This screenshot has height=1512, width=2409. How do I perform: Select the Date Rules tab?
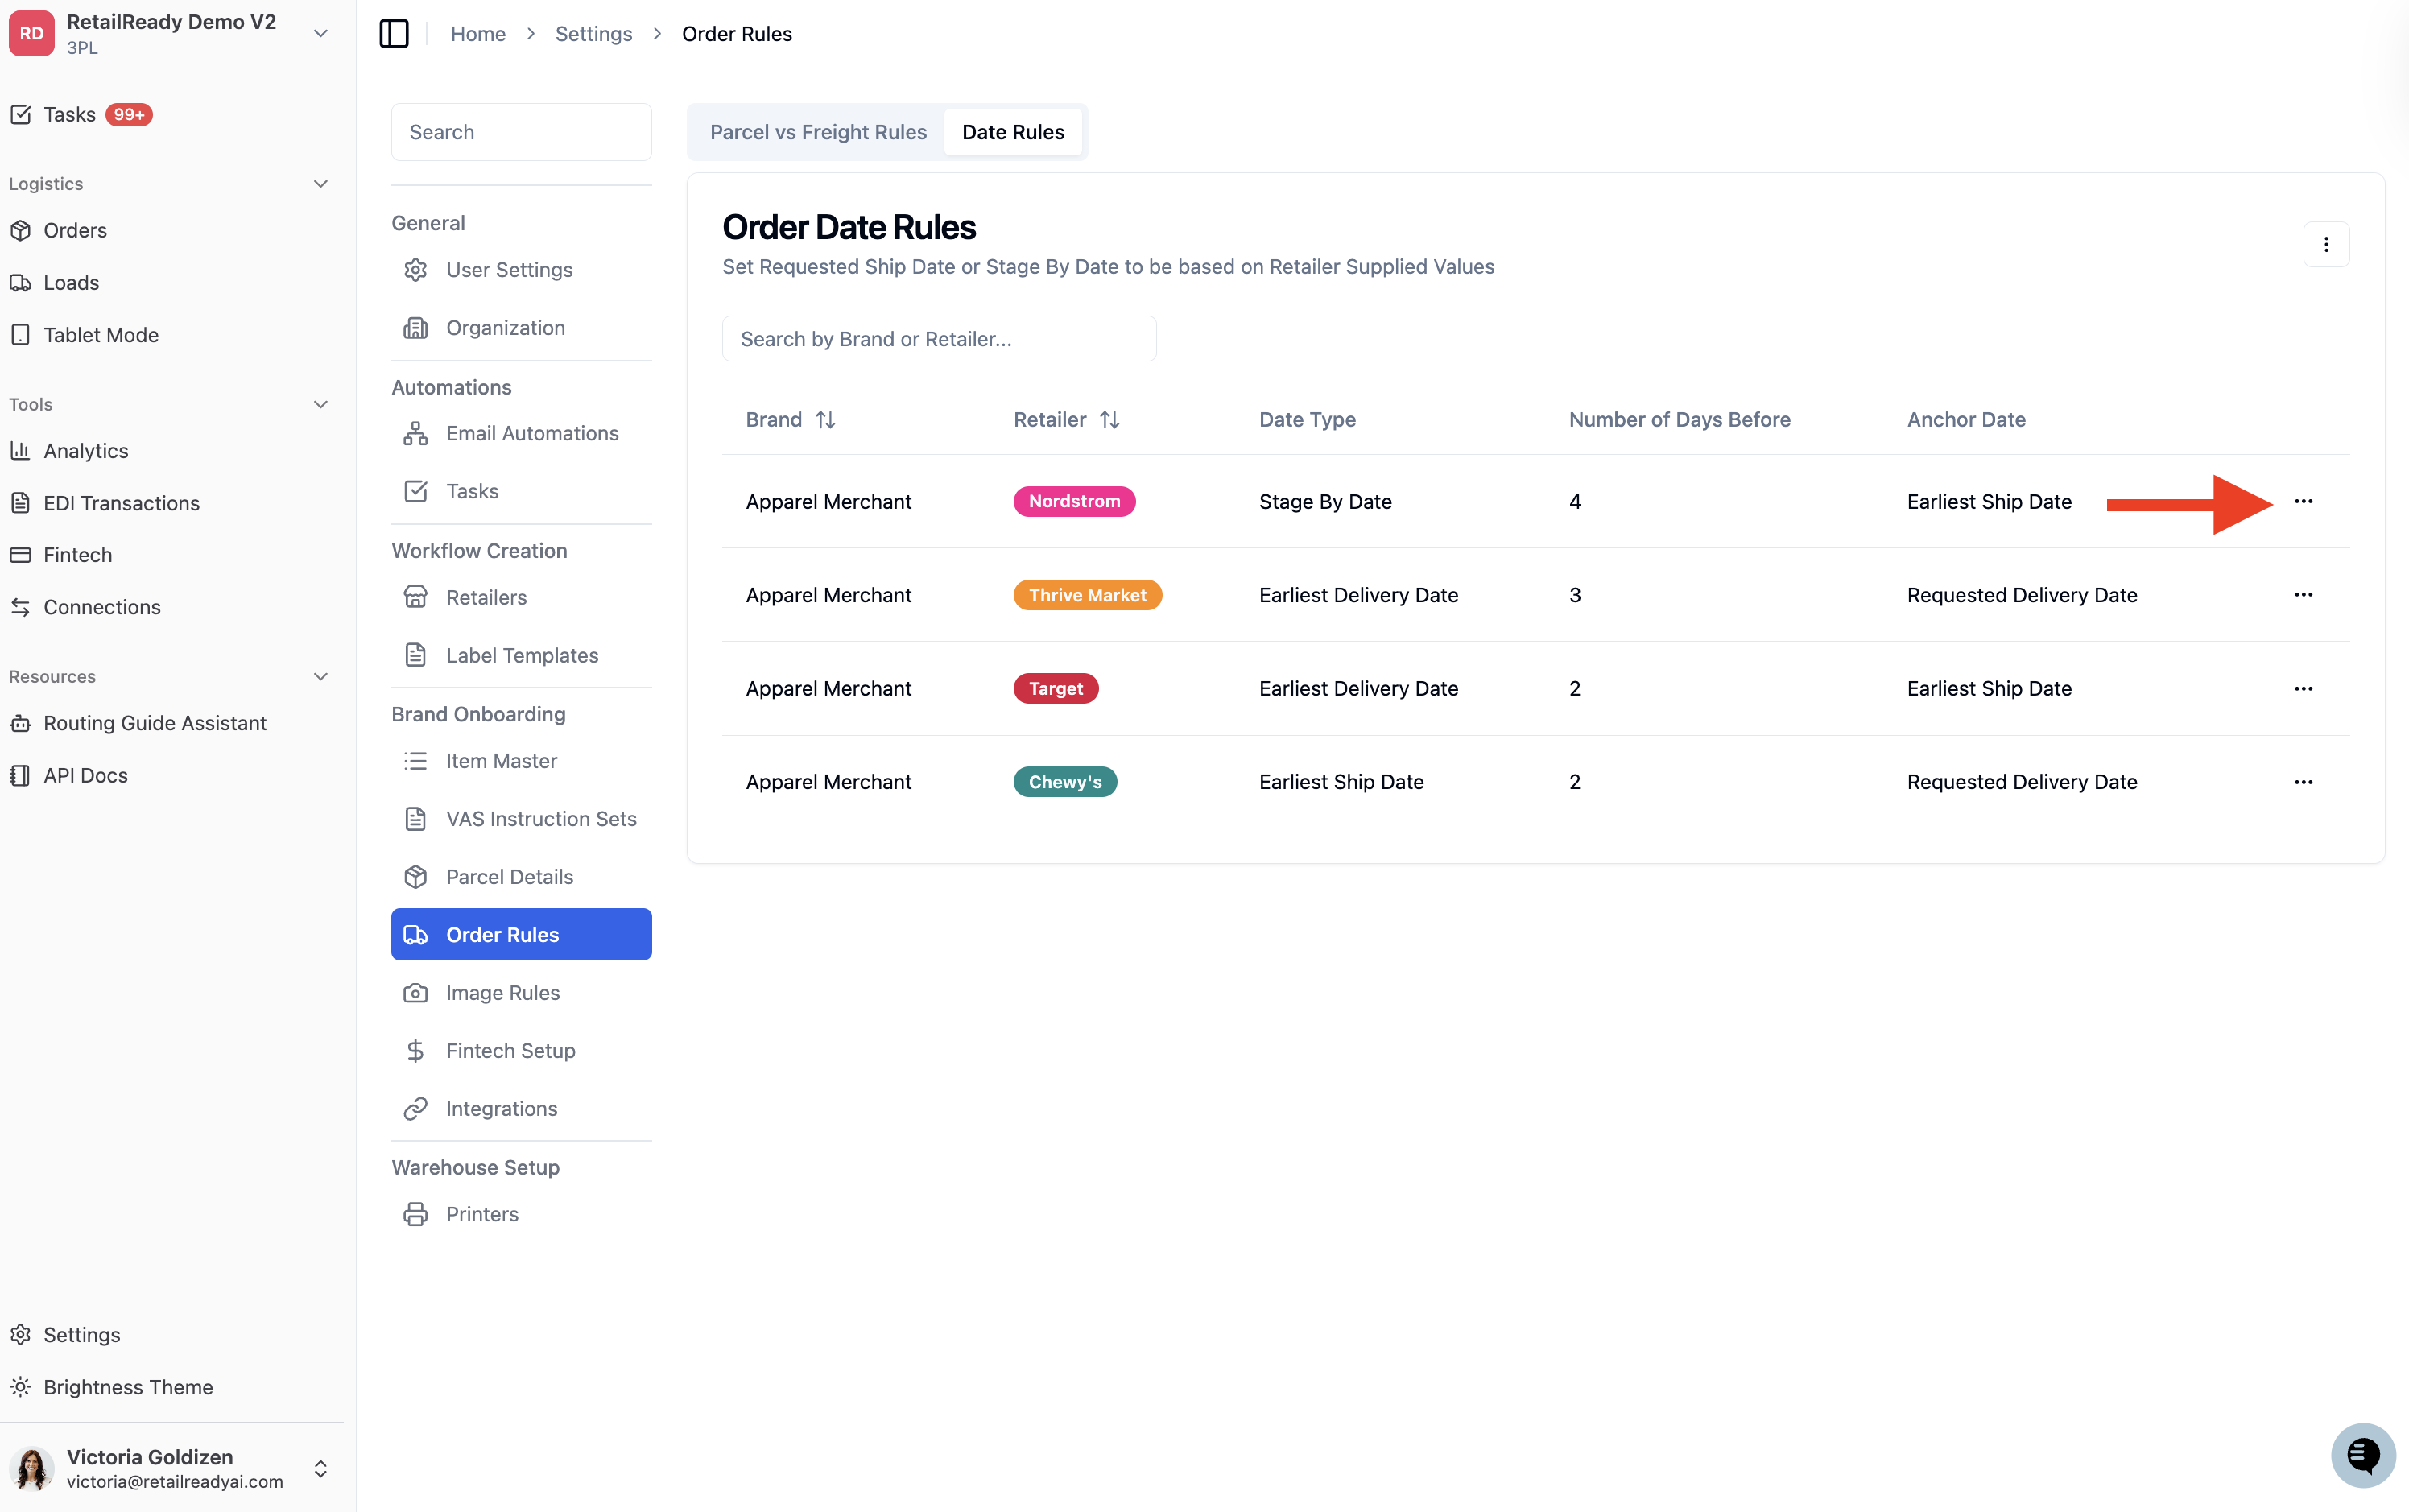[x=1013, y=132]
